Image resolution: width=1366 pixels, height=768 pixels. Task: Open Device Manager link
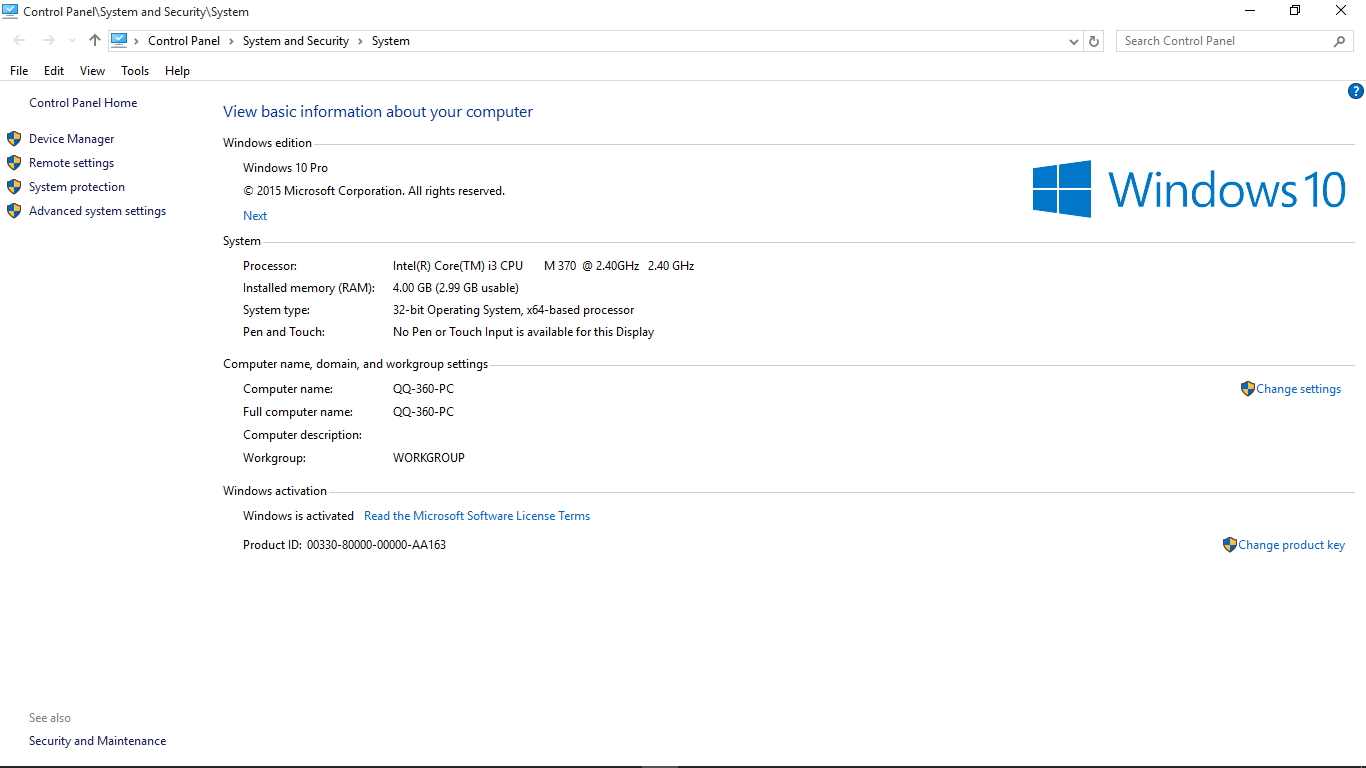tap(72, 139)
